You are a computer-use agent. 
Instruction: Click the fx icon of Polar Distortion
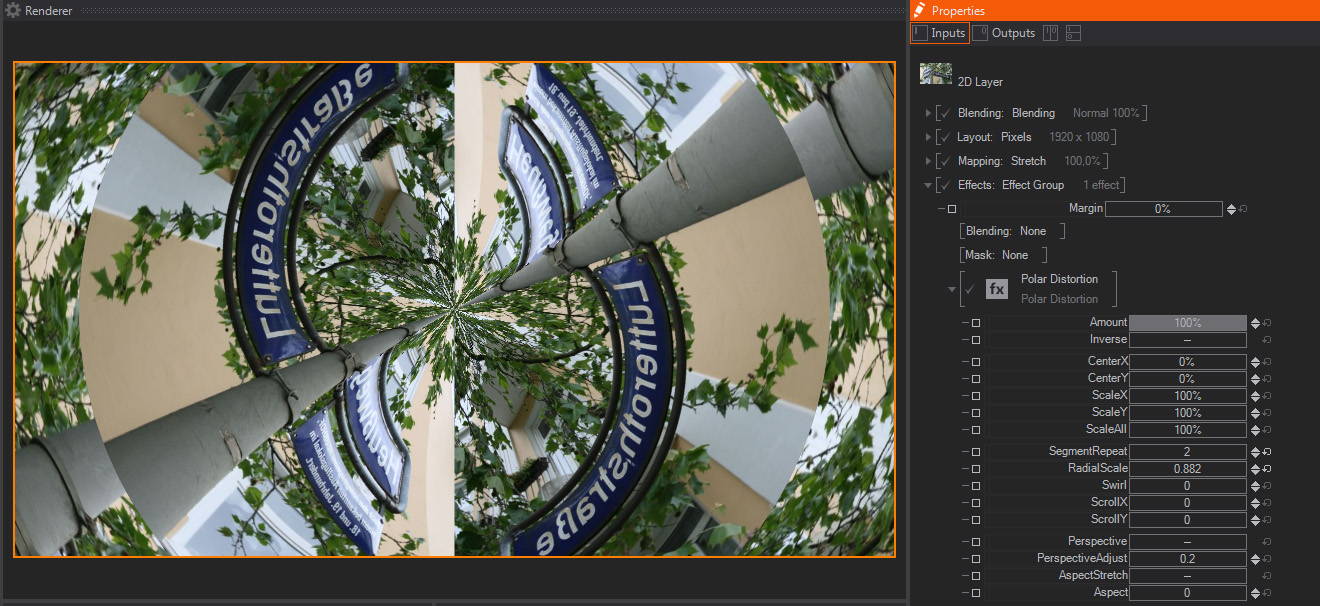tap(997, 289)
